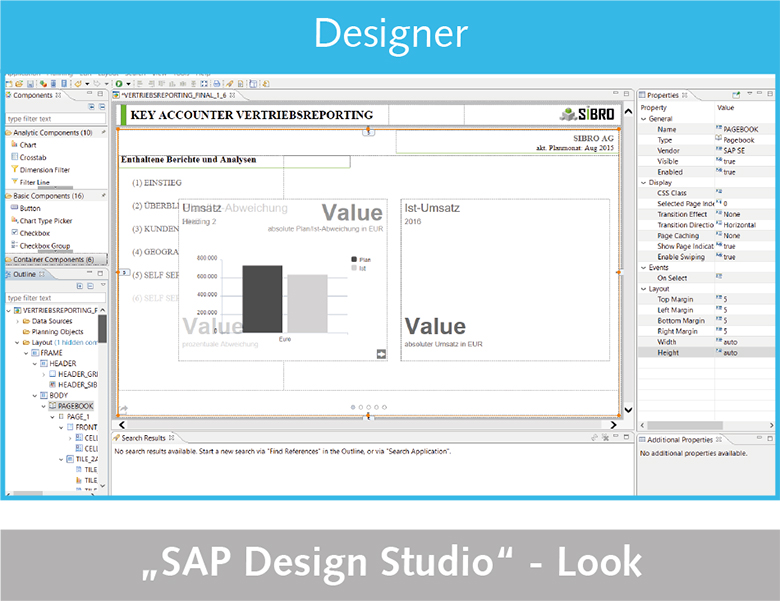Screen dimensions: 780x601
Task: Click the arrow icon on Umsatz-Abweichung tile
Action: tap(382, 354)
